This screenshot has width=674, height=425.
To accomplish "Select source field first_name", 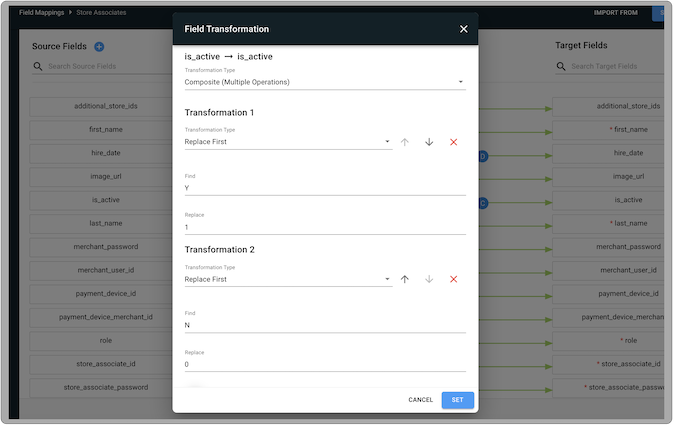I will point(101,129).
